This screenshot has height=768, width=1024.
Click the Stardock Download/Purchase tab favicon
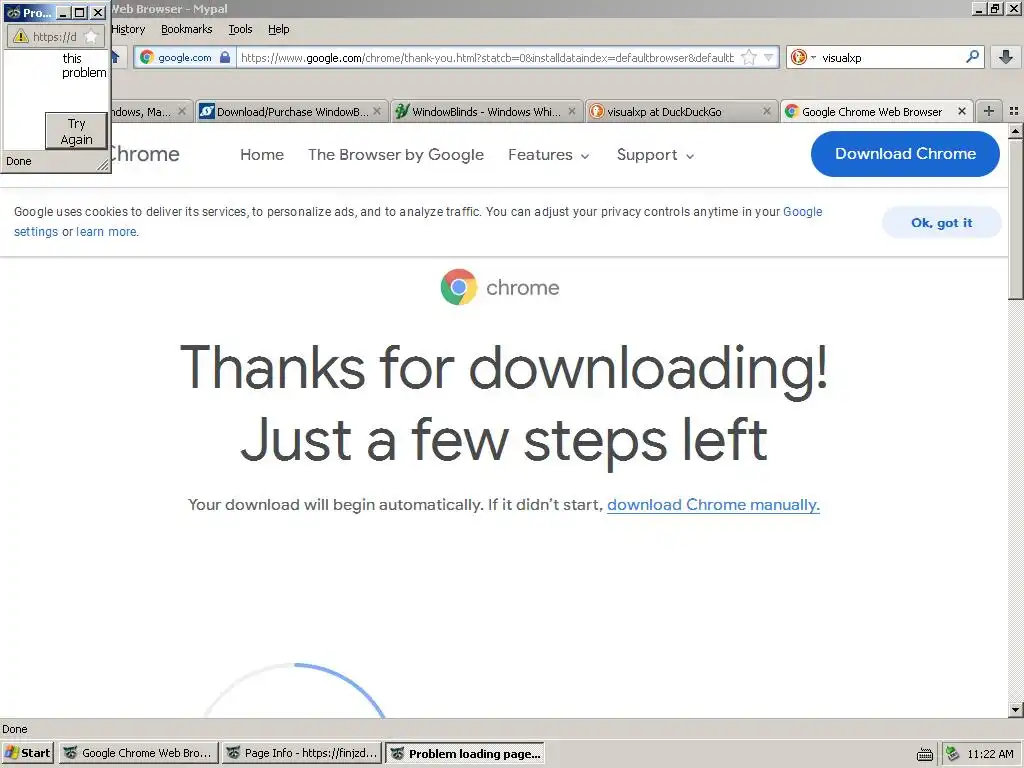(x=207, y=112)
